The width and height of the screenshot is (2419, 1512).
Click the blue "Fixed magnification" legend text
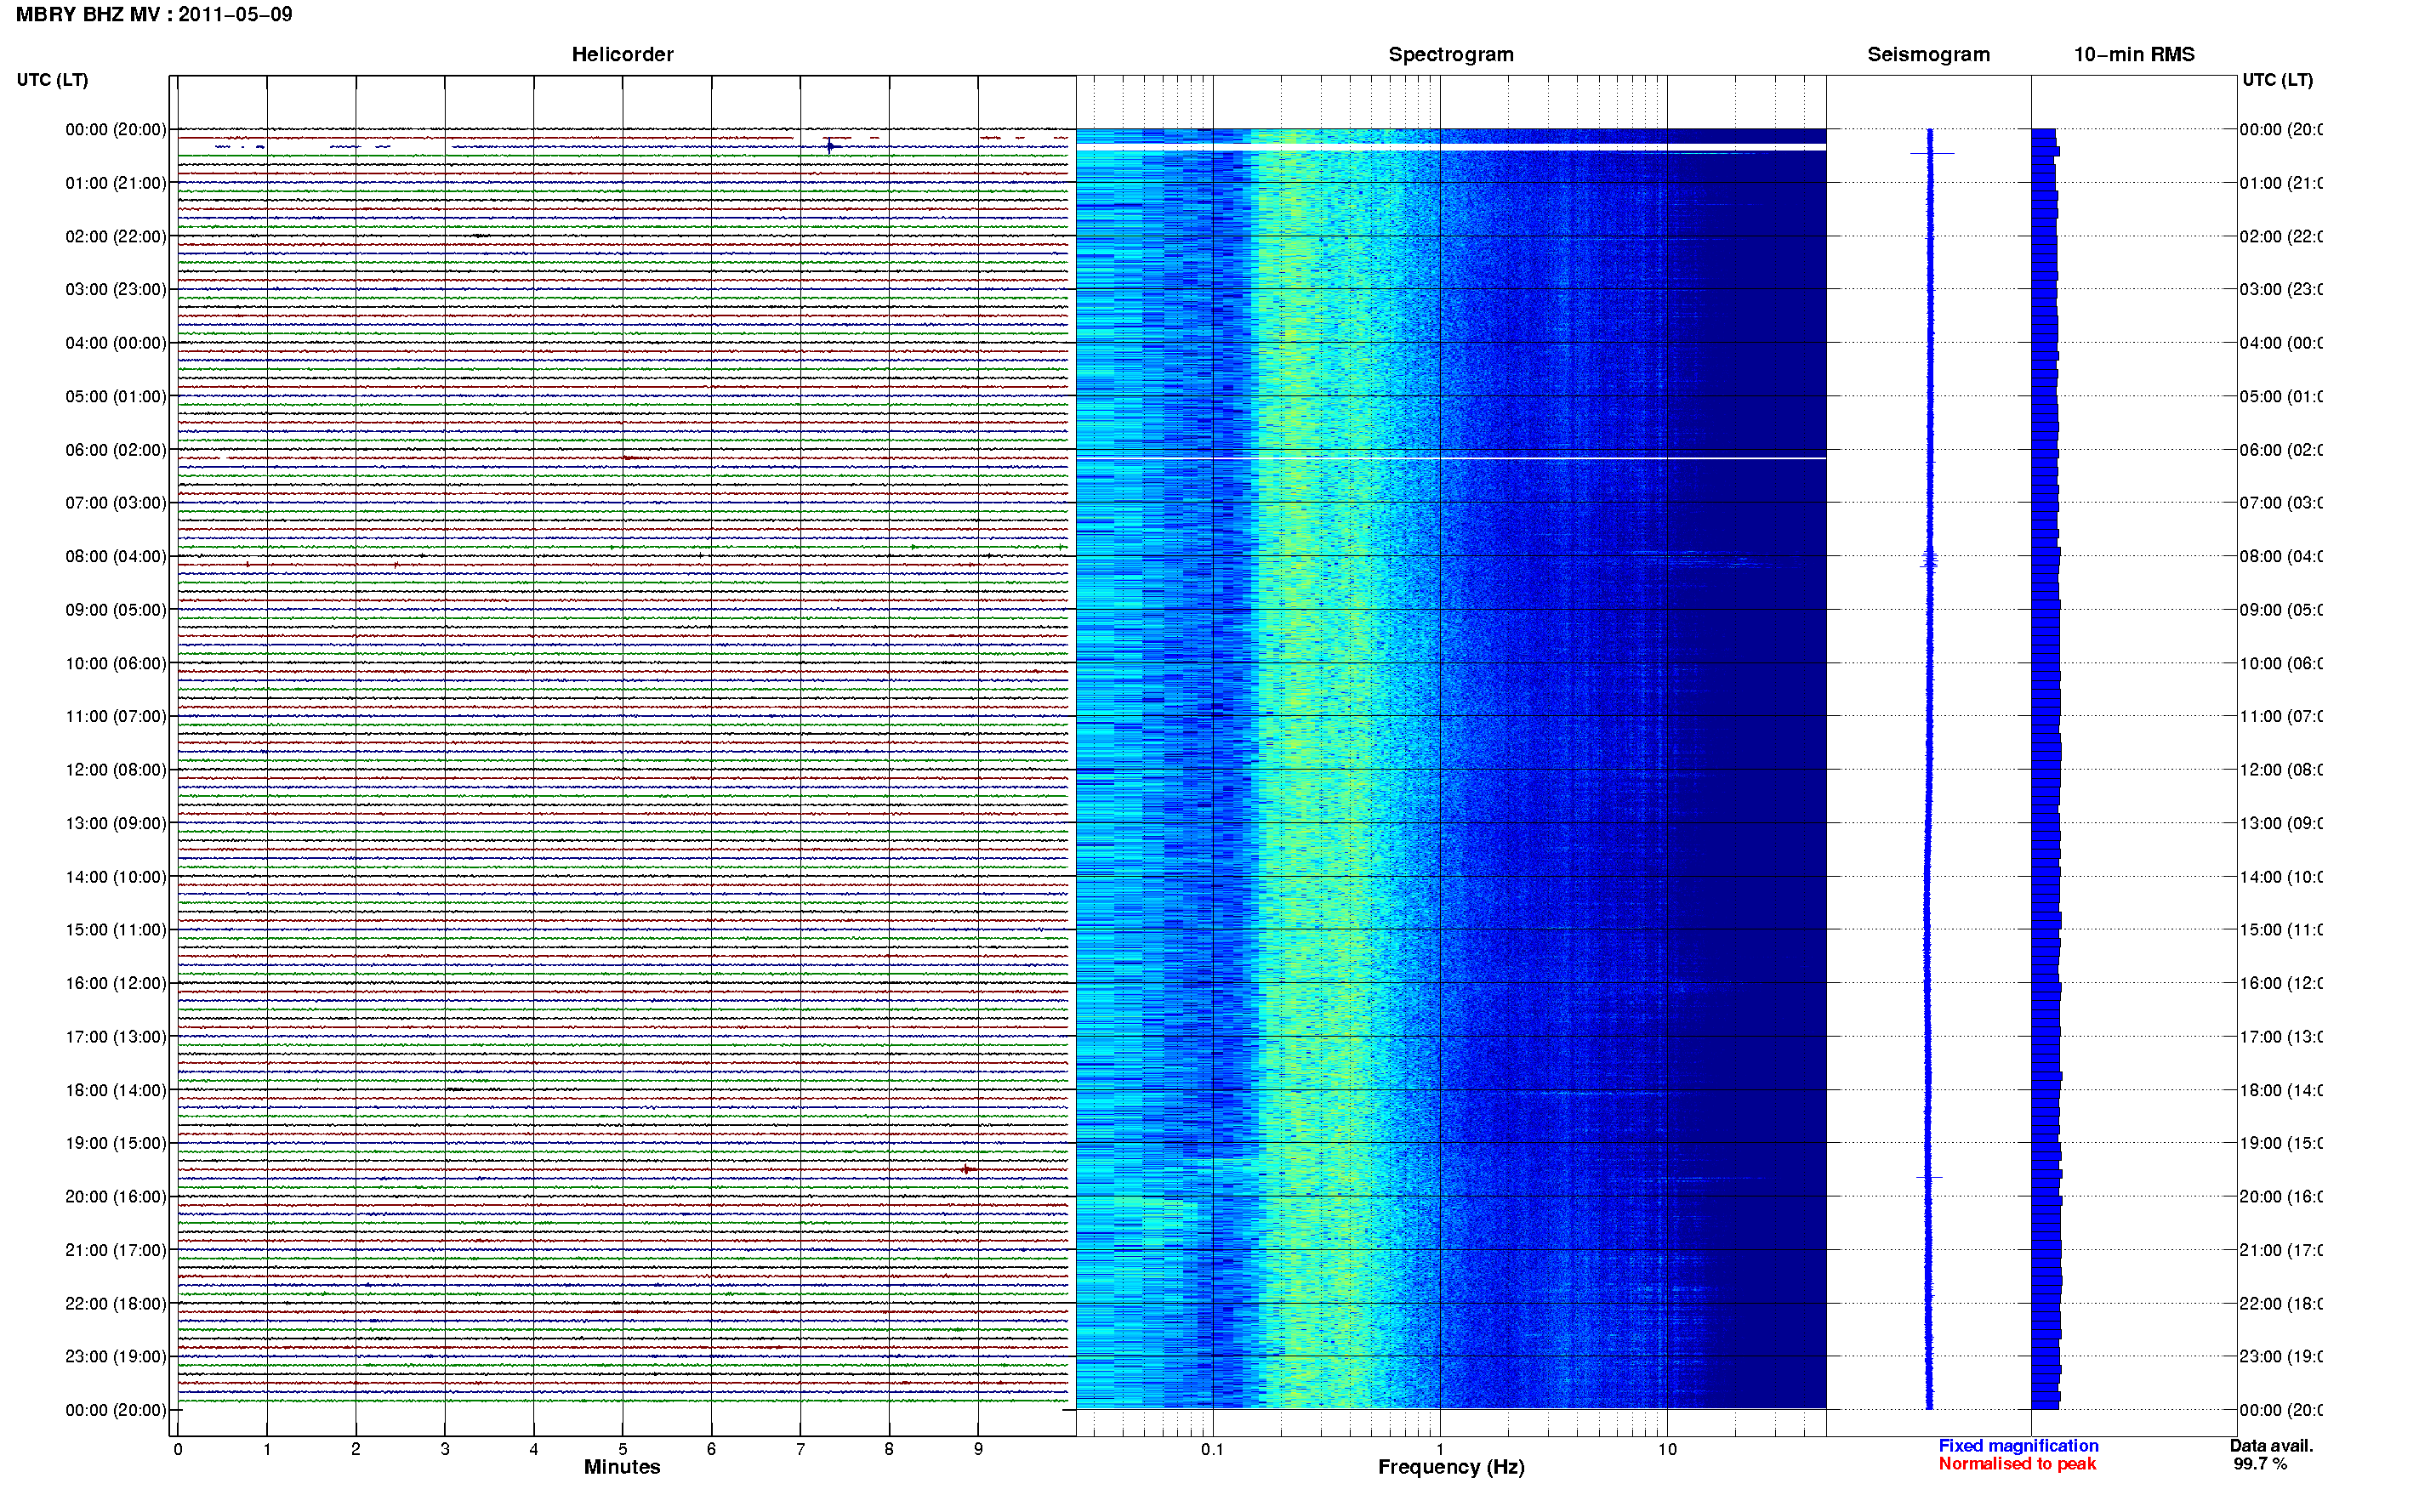(x=2018, y=1446)
